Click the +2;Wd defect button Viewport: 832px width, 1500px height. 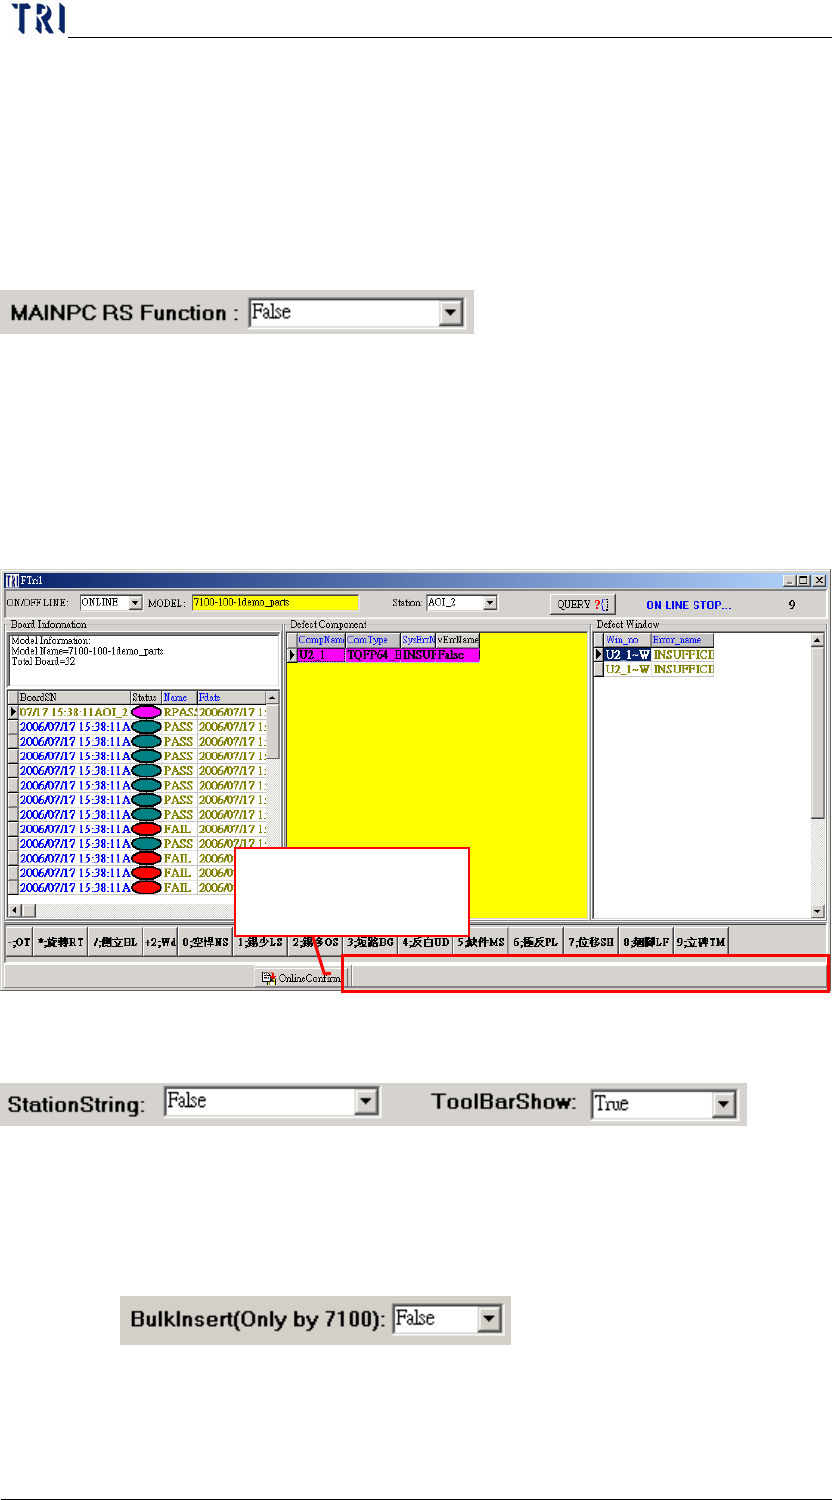(x=160, y=942)
